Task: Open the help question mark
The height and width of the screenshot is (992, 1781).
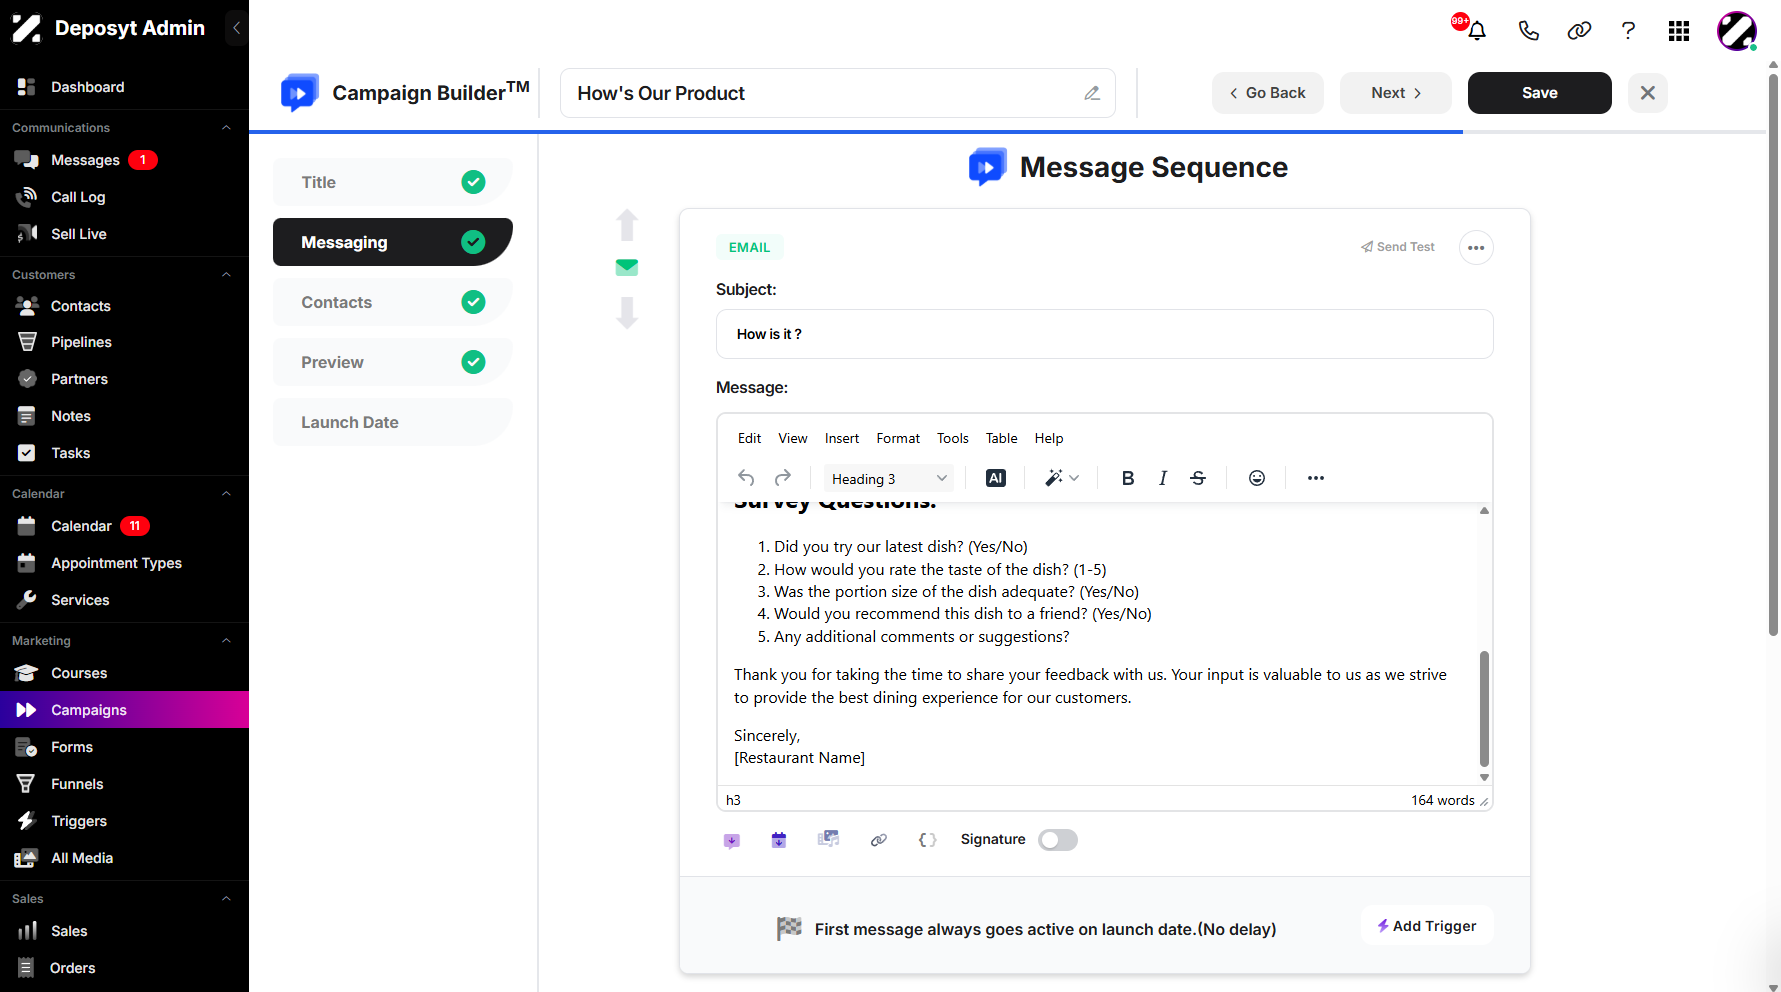Action: tap(1628, 30)
